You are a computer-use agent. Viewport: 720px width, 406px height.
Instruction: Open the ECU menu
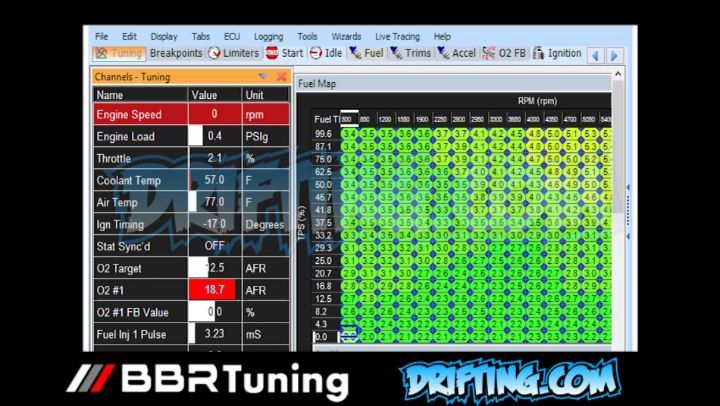(x=231, y=36)
